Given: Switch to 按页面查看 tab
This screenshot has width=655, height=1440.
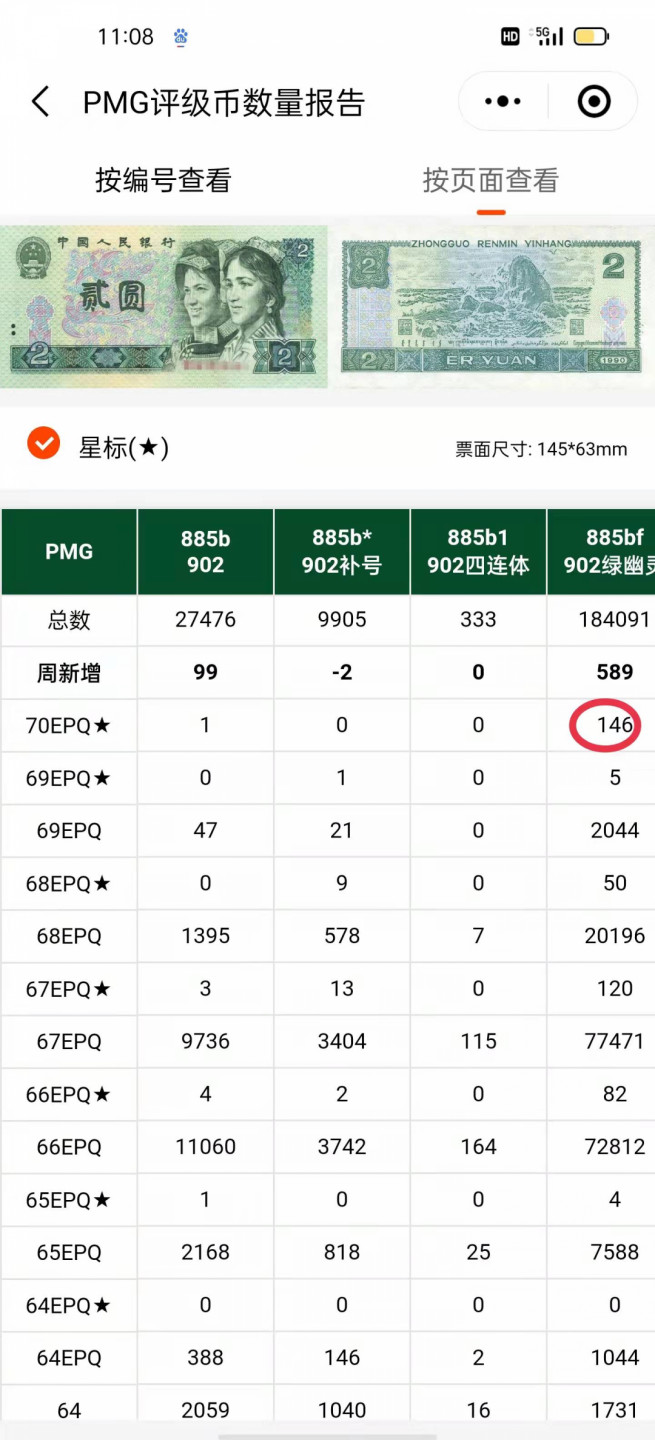Looking at the screenshot, I should [490, 180].
